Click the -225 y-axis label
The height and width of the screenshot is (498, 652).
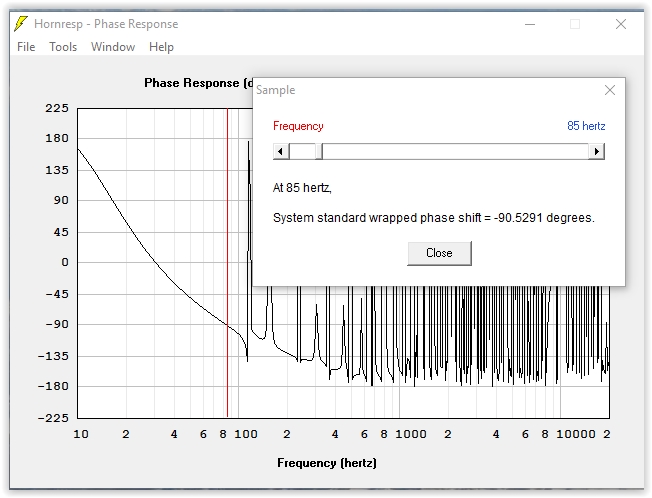[53, 417]
